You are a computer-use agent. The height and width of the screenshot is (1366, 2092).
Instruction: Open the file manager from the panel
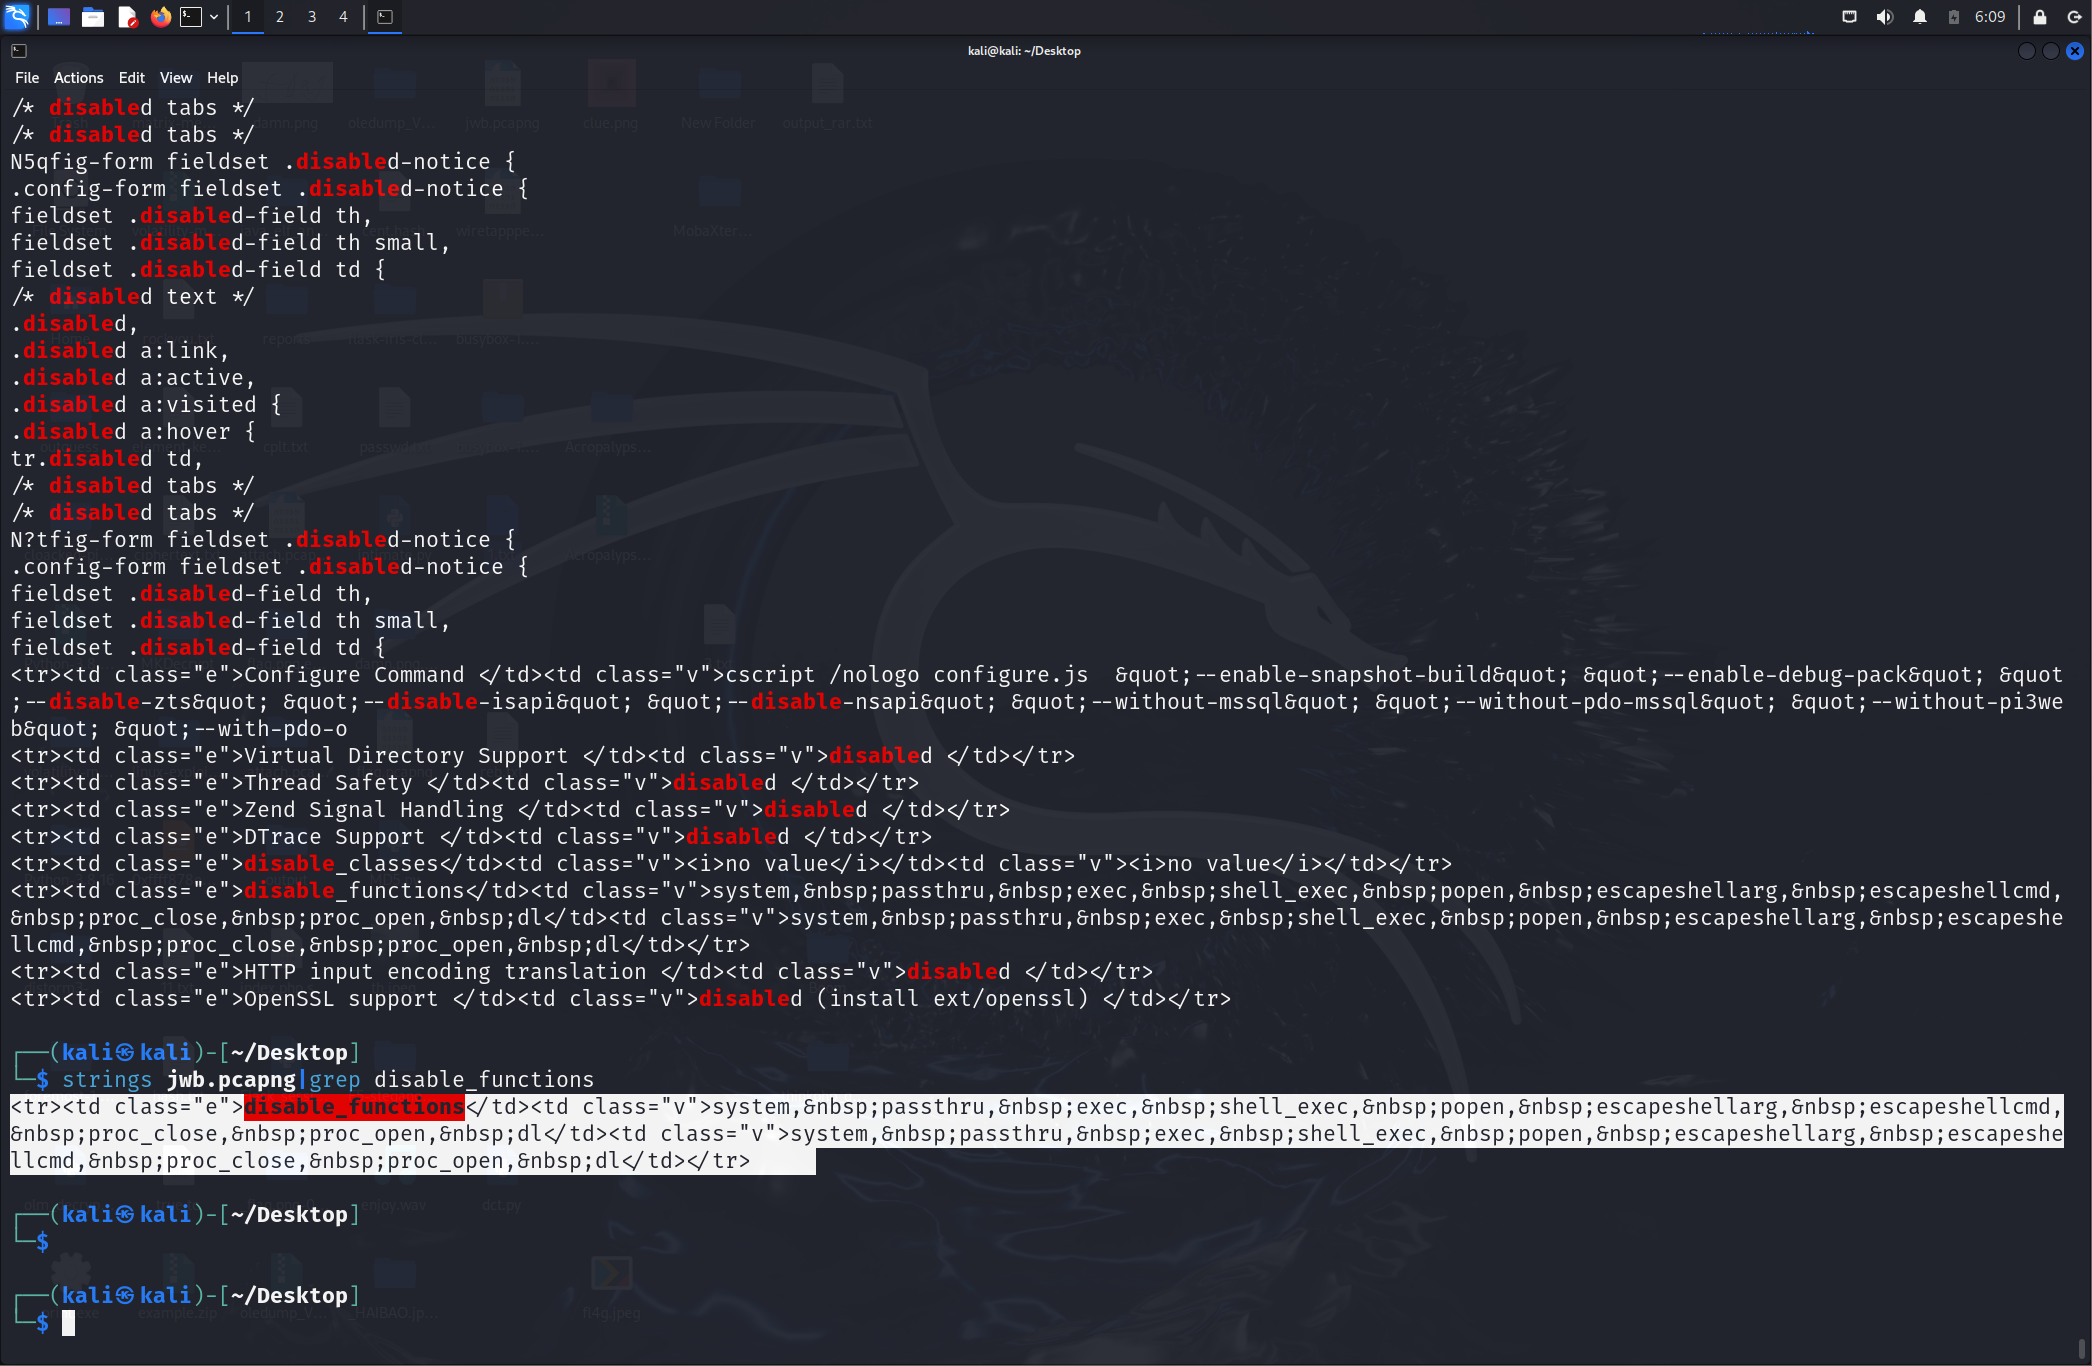[x=93, y=17]
